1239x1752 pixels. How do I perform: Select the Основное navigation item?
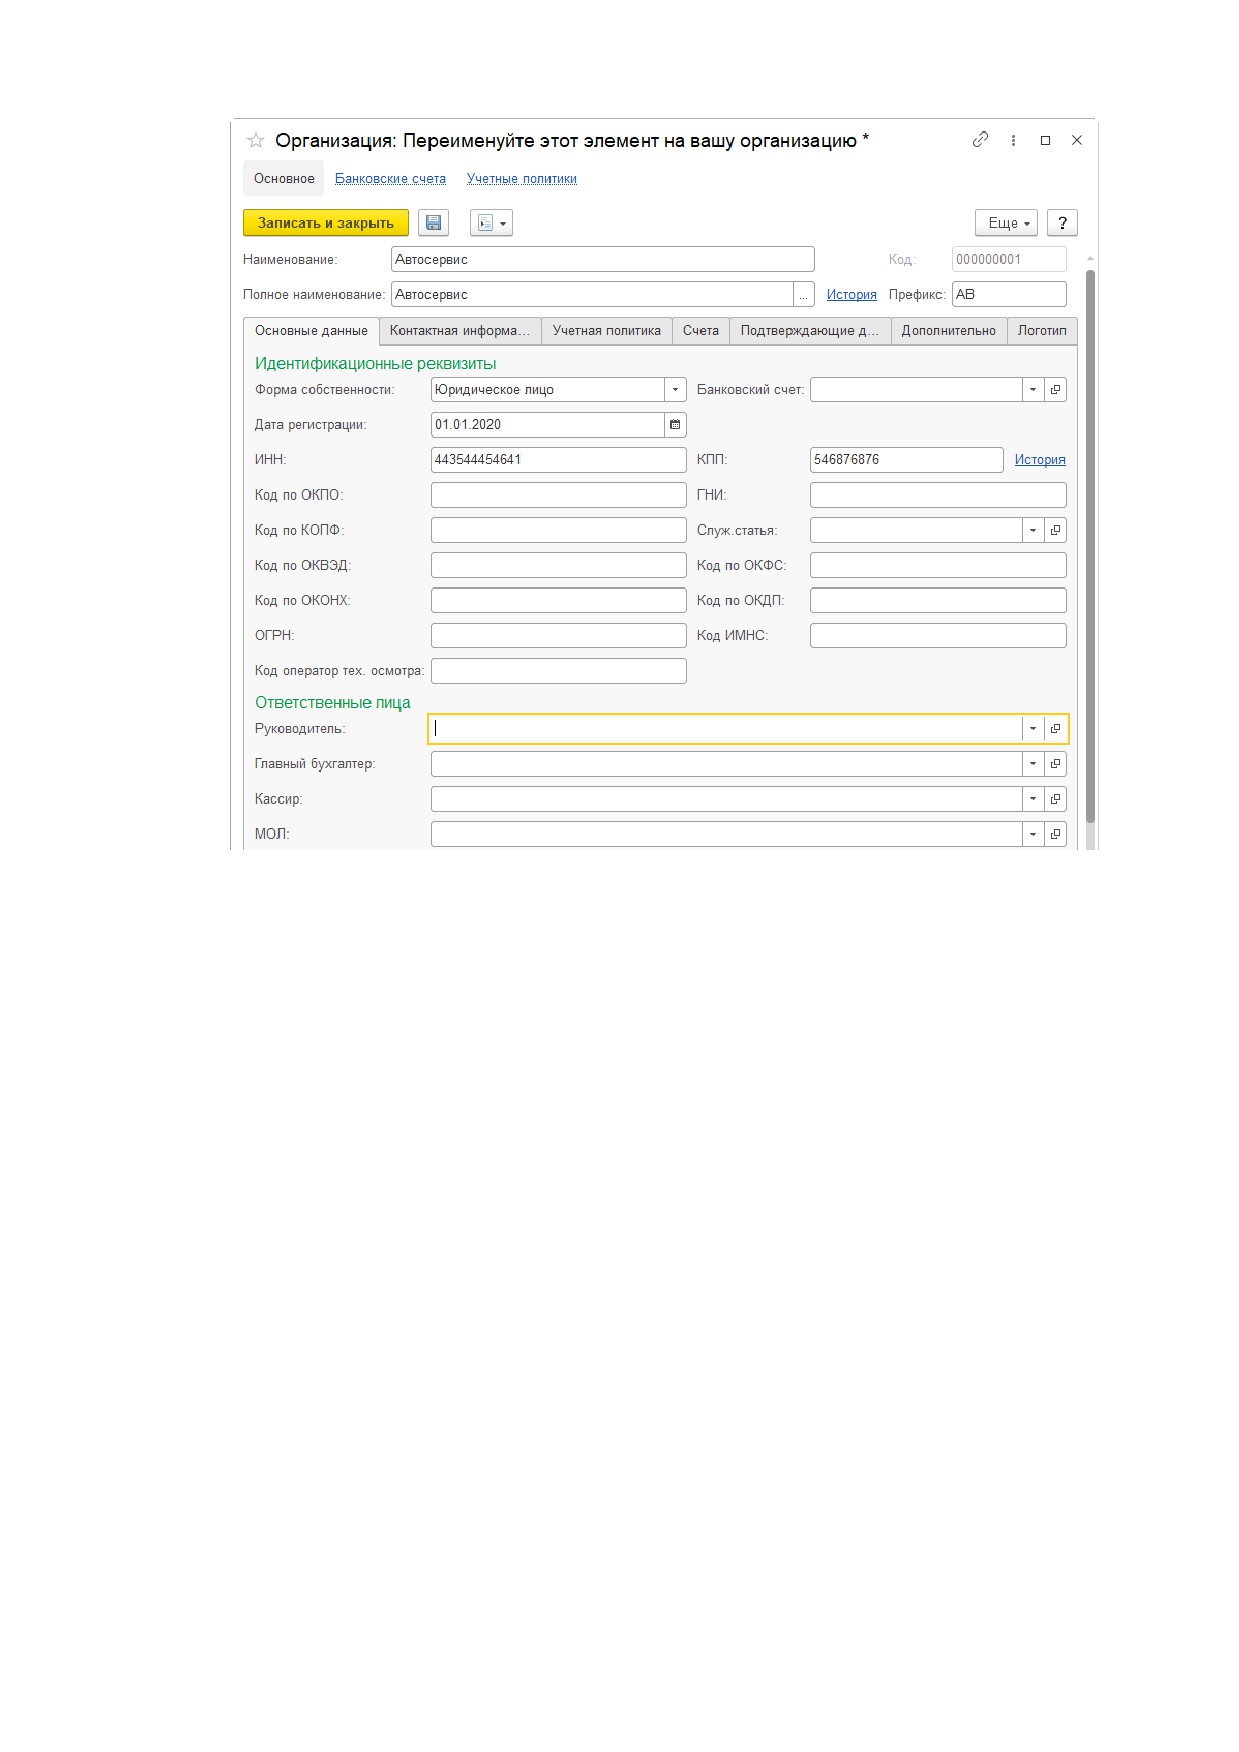coord(284,179)
